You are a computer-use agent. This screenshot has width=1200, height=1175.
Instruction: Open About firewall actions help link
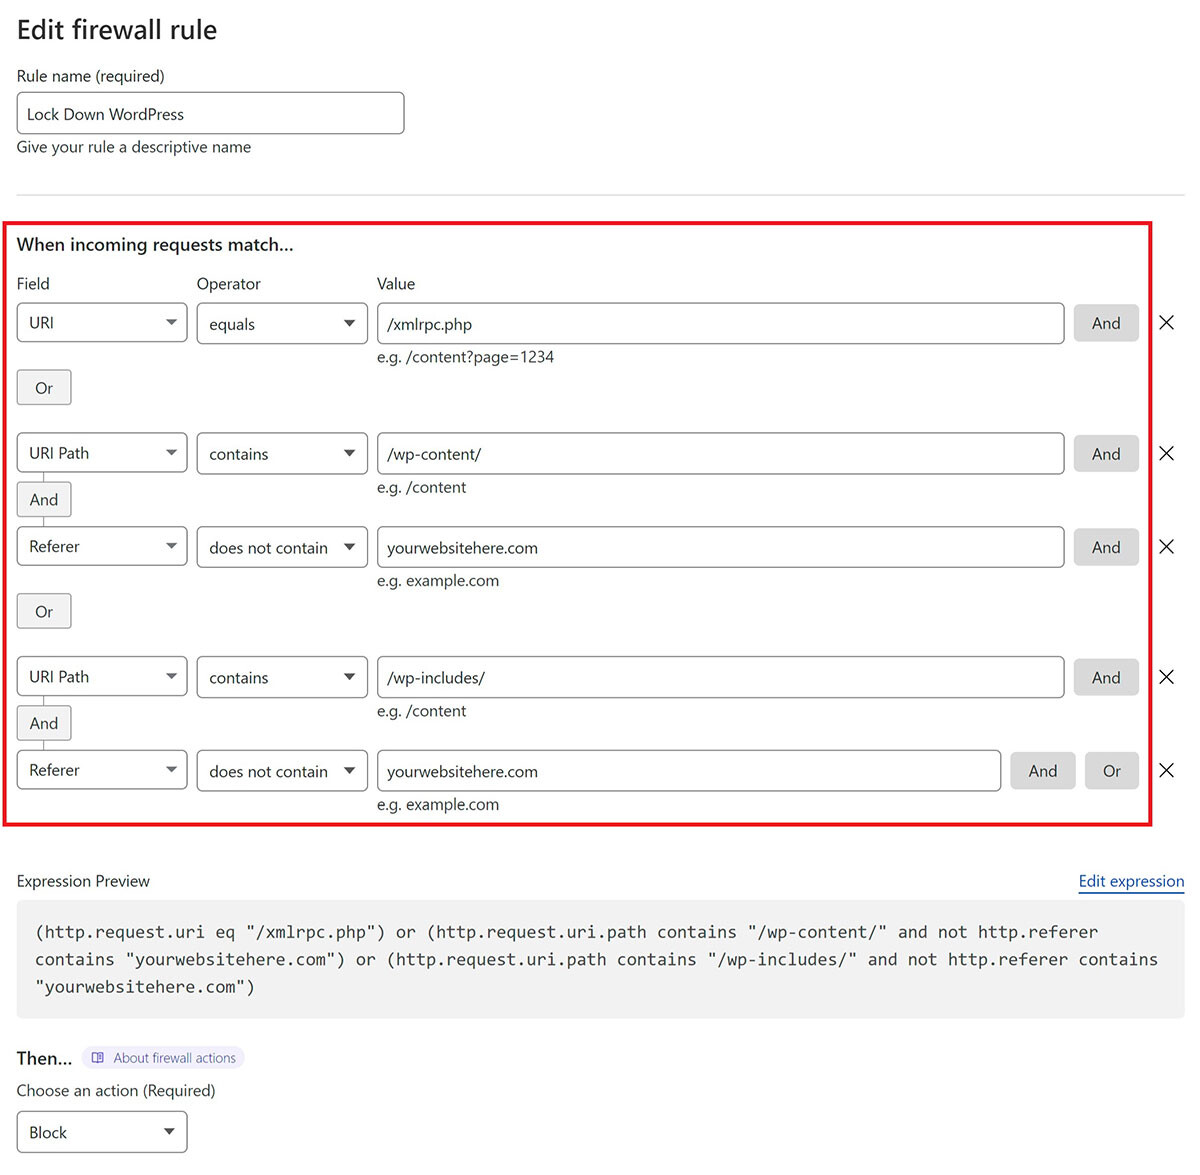[163, 1058]
